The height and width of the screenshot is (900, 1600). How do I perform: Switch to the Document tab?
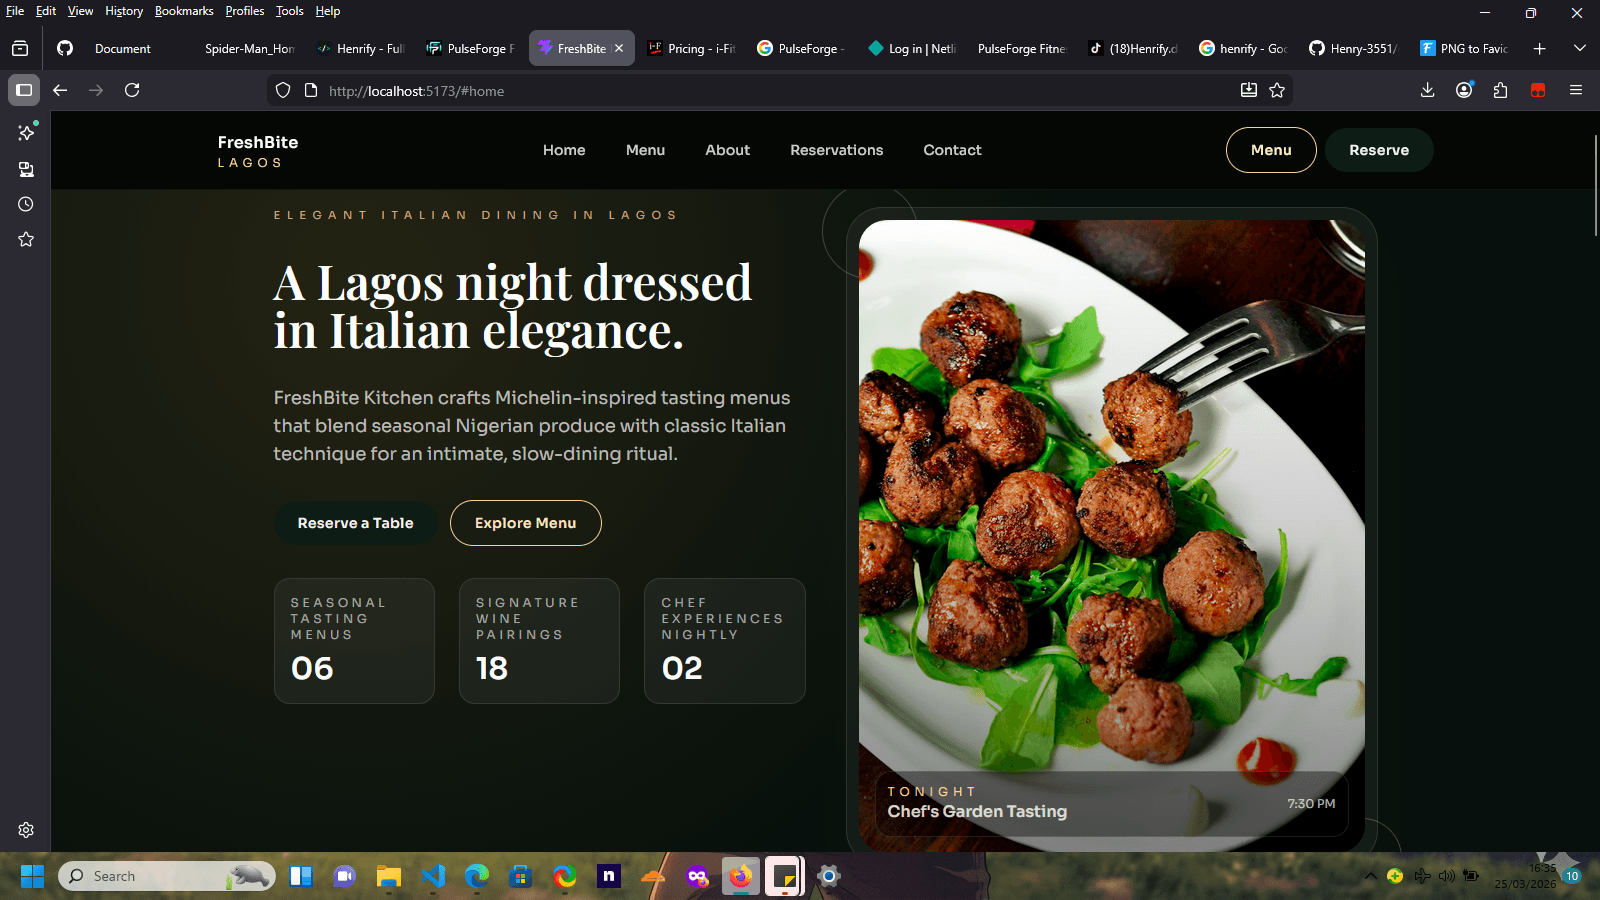(123, 48)
